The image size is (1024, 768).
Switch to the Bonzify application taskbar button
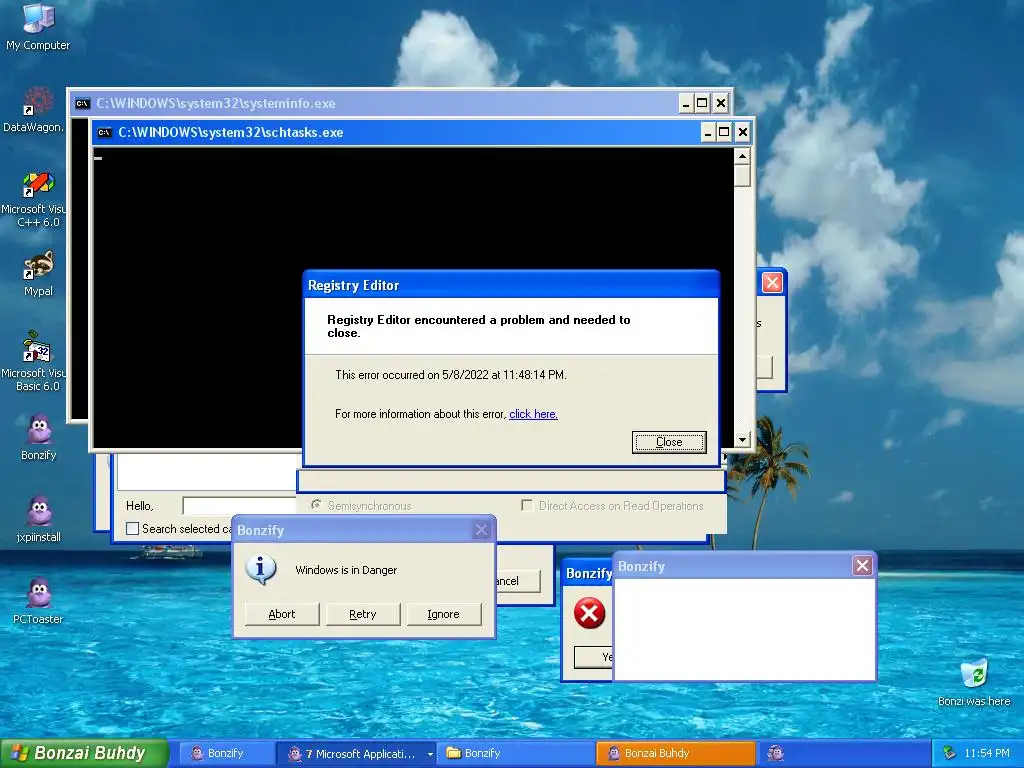click(225, 753)
